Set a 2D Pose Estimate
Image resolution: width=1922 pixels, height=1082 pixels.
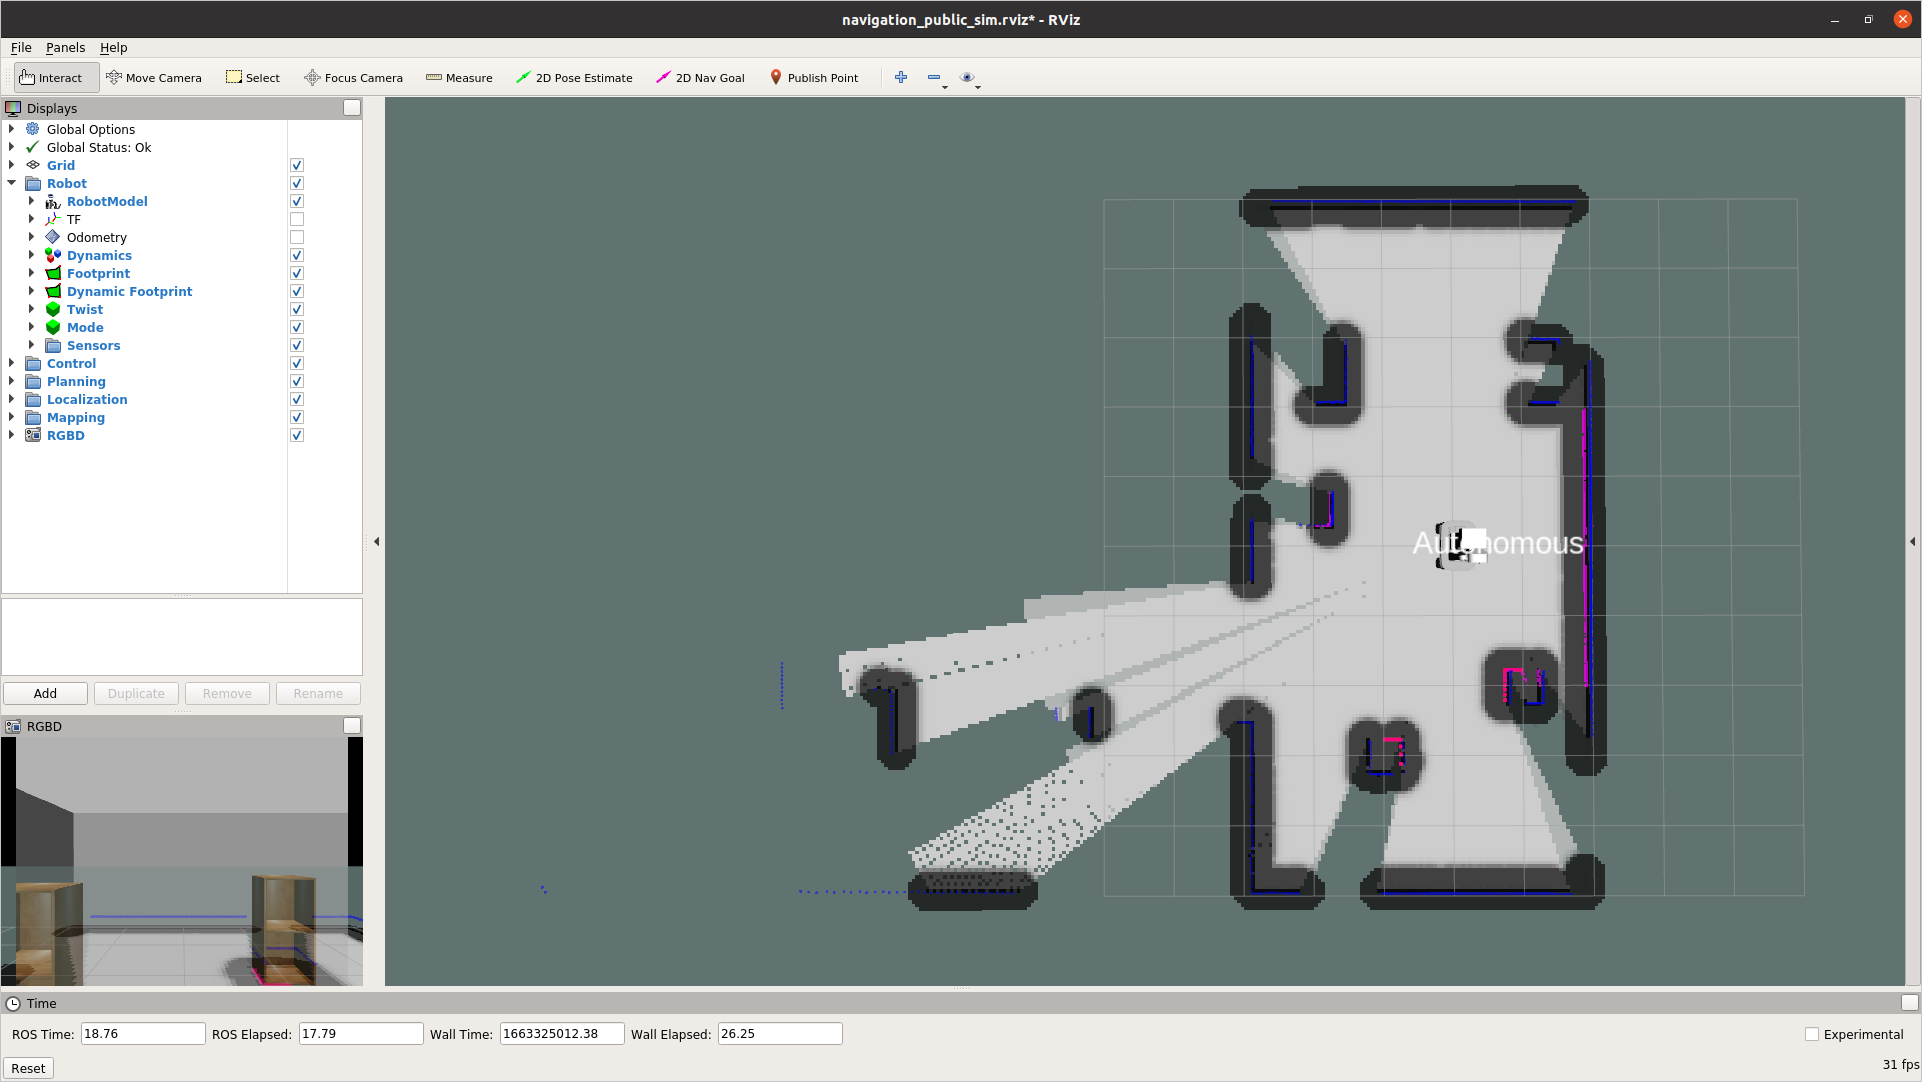574,77
